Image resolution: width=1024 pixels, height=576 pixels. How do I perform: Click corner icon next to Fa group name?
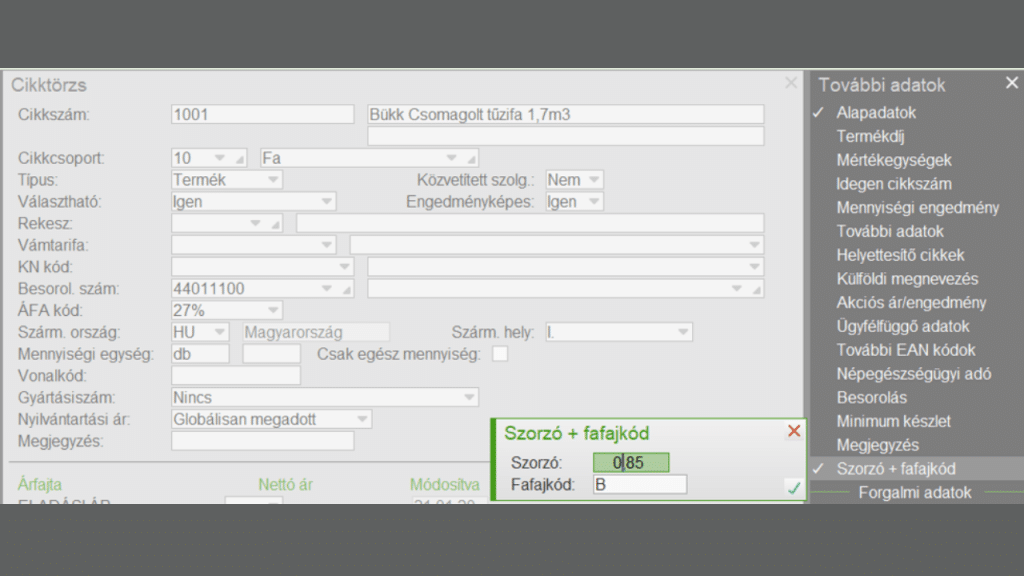coord(471,159)
